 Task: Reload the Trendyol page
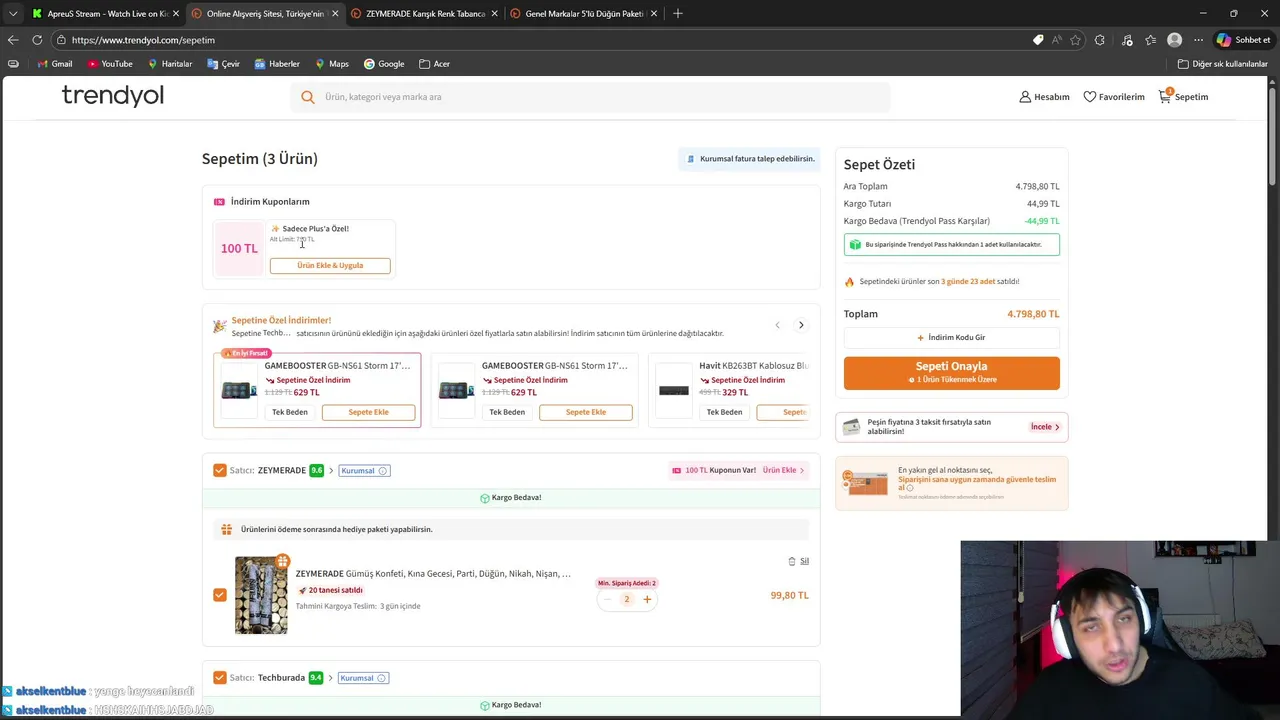pyautogui.click(x=37, y=40)
